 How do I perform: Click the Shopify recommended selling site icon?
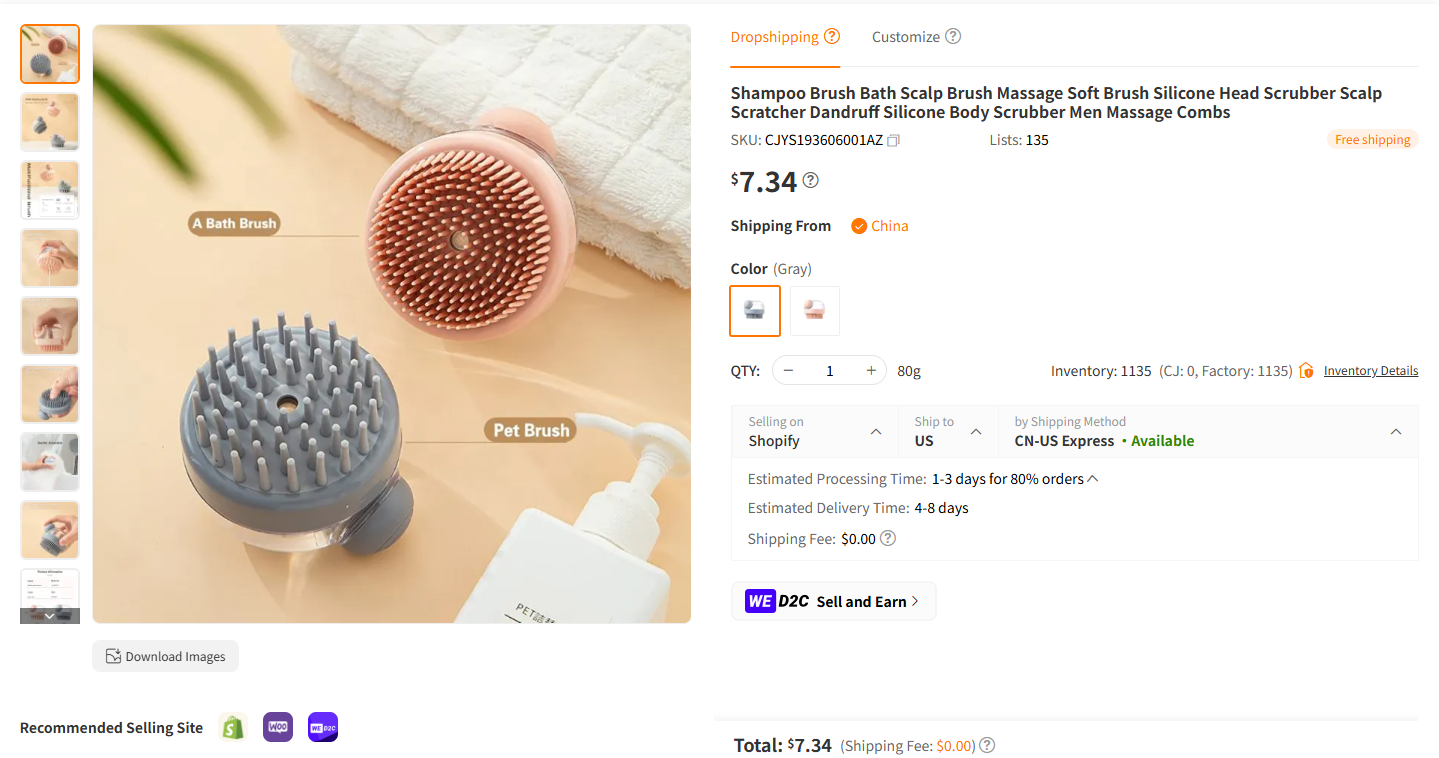pos(233,727)
